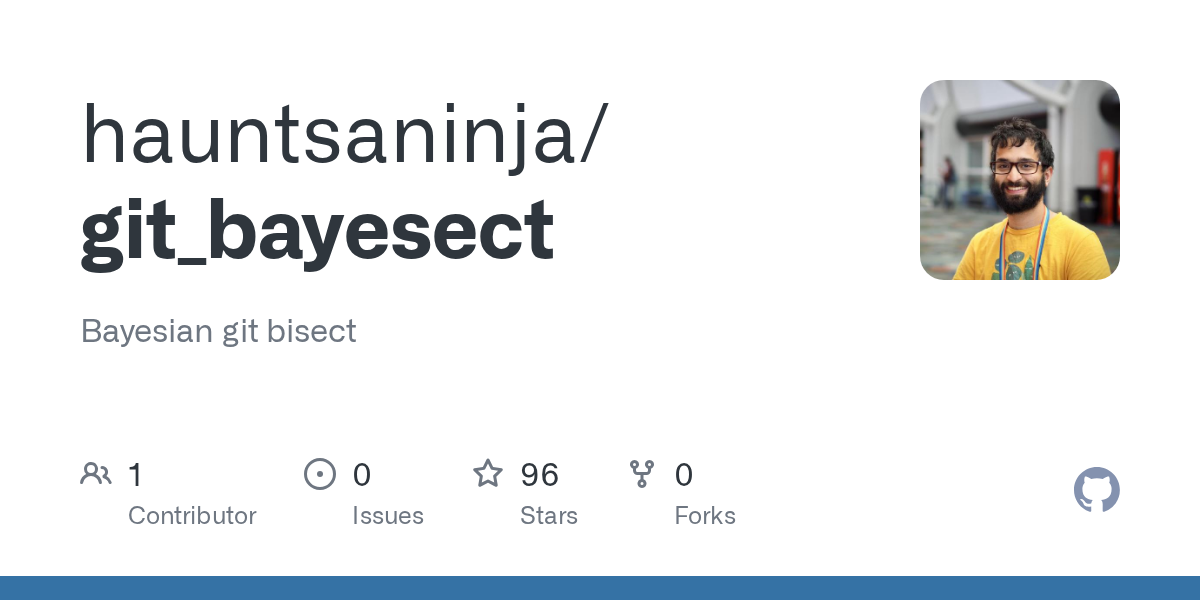1200x600 pixels.
Task: Click the 96 stars count
Action: (539, 474)
